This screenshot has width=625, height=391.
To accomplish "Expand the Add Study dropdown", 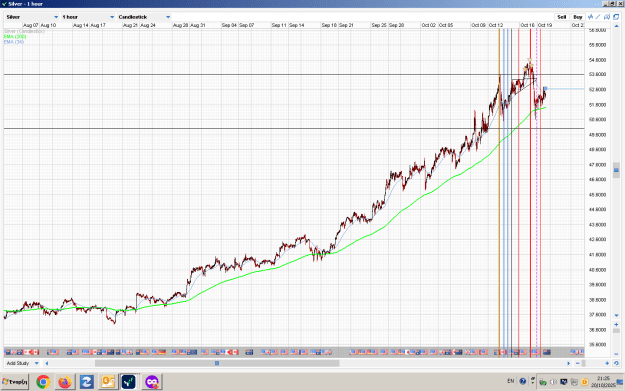I will (x=22, y=363).
